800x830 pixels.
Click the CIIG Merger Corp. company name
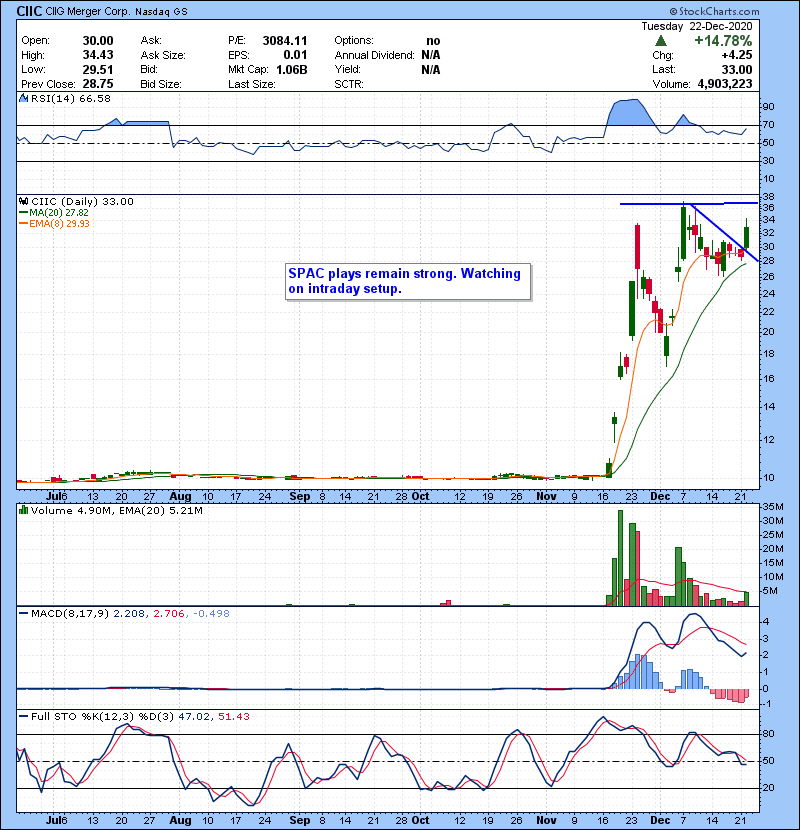[87, 11]
